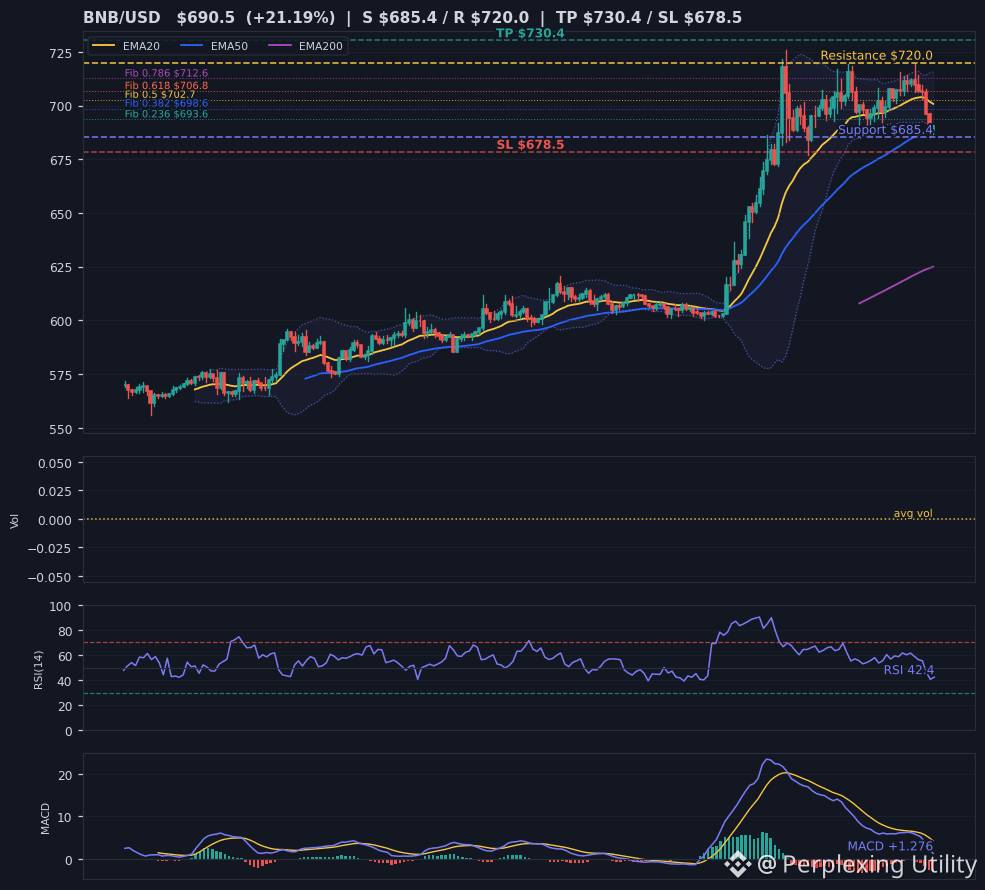Click the 0.000 volume axis tick
The width and height of the screenshot is (985, 890).
pyautogui.click(x=55, y=520)
